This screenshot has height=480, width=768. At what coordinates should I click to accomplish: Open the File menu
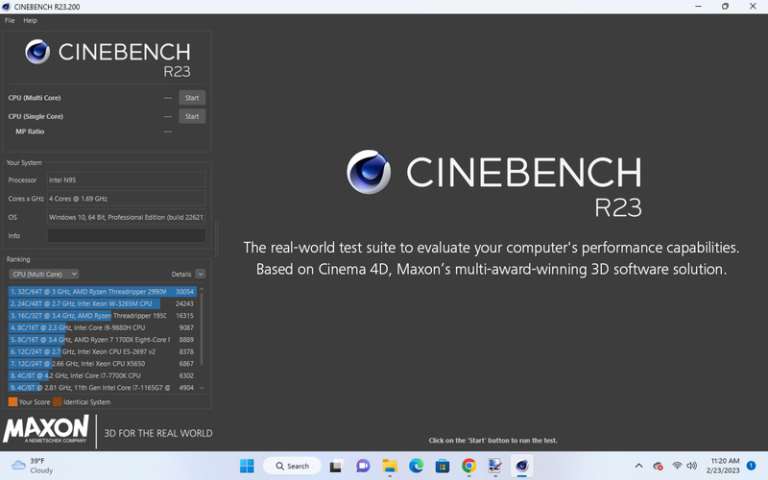(x=10, y=20)
